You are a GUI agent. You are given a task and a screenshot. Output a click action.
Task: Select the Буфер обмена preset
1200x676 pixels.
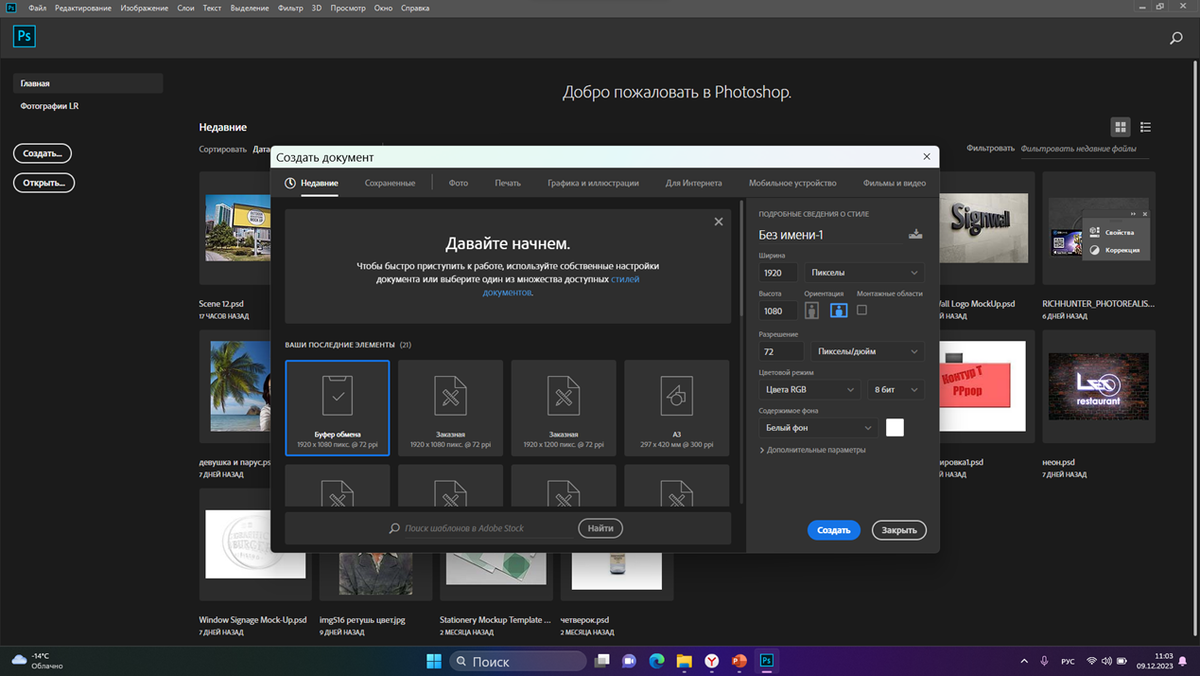click(337, 408)
